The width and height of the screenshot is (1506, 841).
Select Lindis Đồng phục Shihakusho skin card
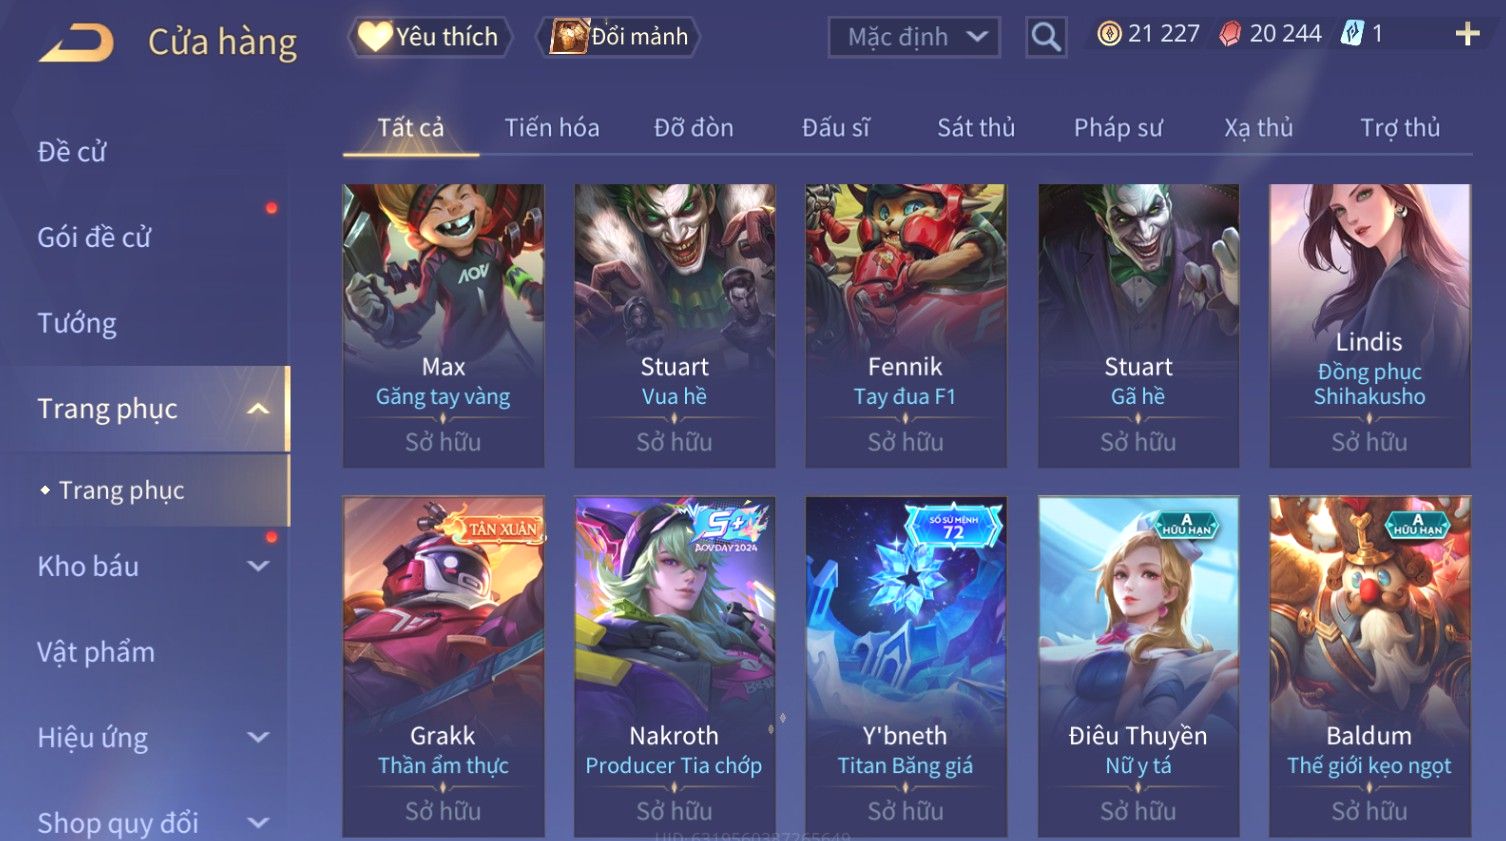[x=1370, y=325]
